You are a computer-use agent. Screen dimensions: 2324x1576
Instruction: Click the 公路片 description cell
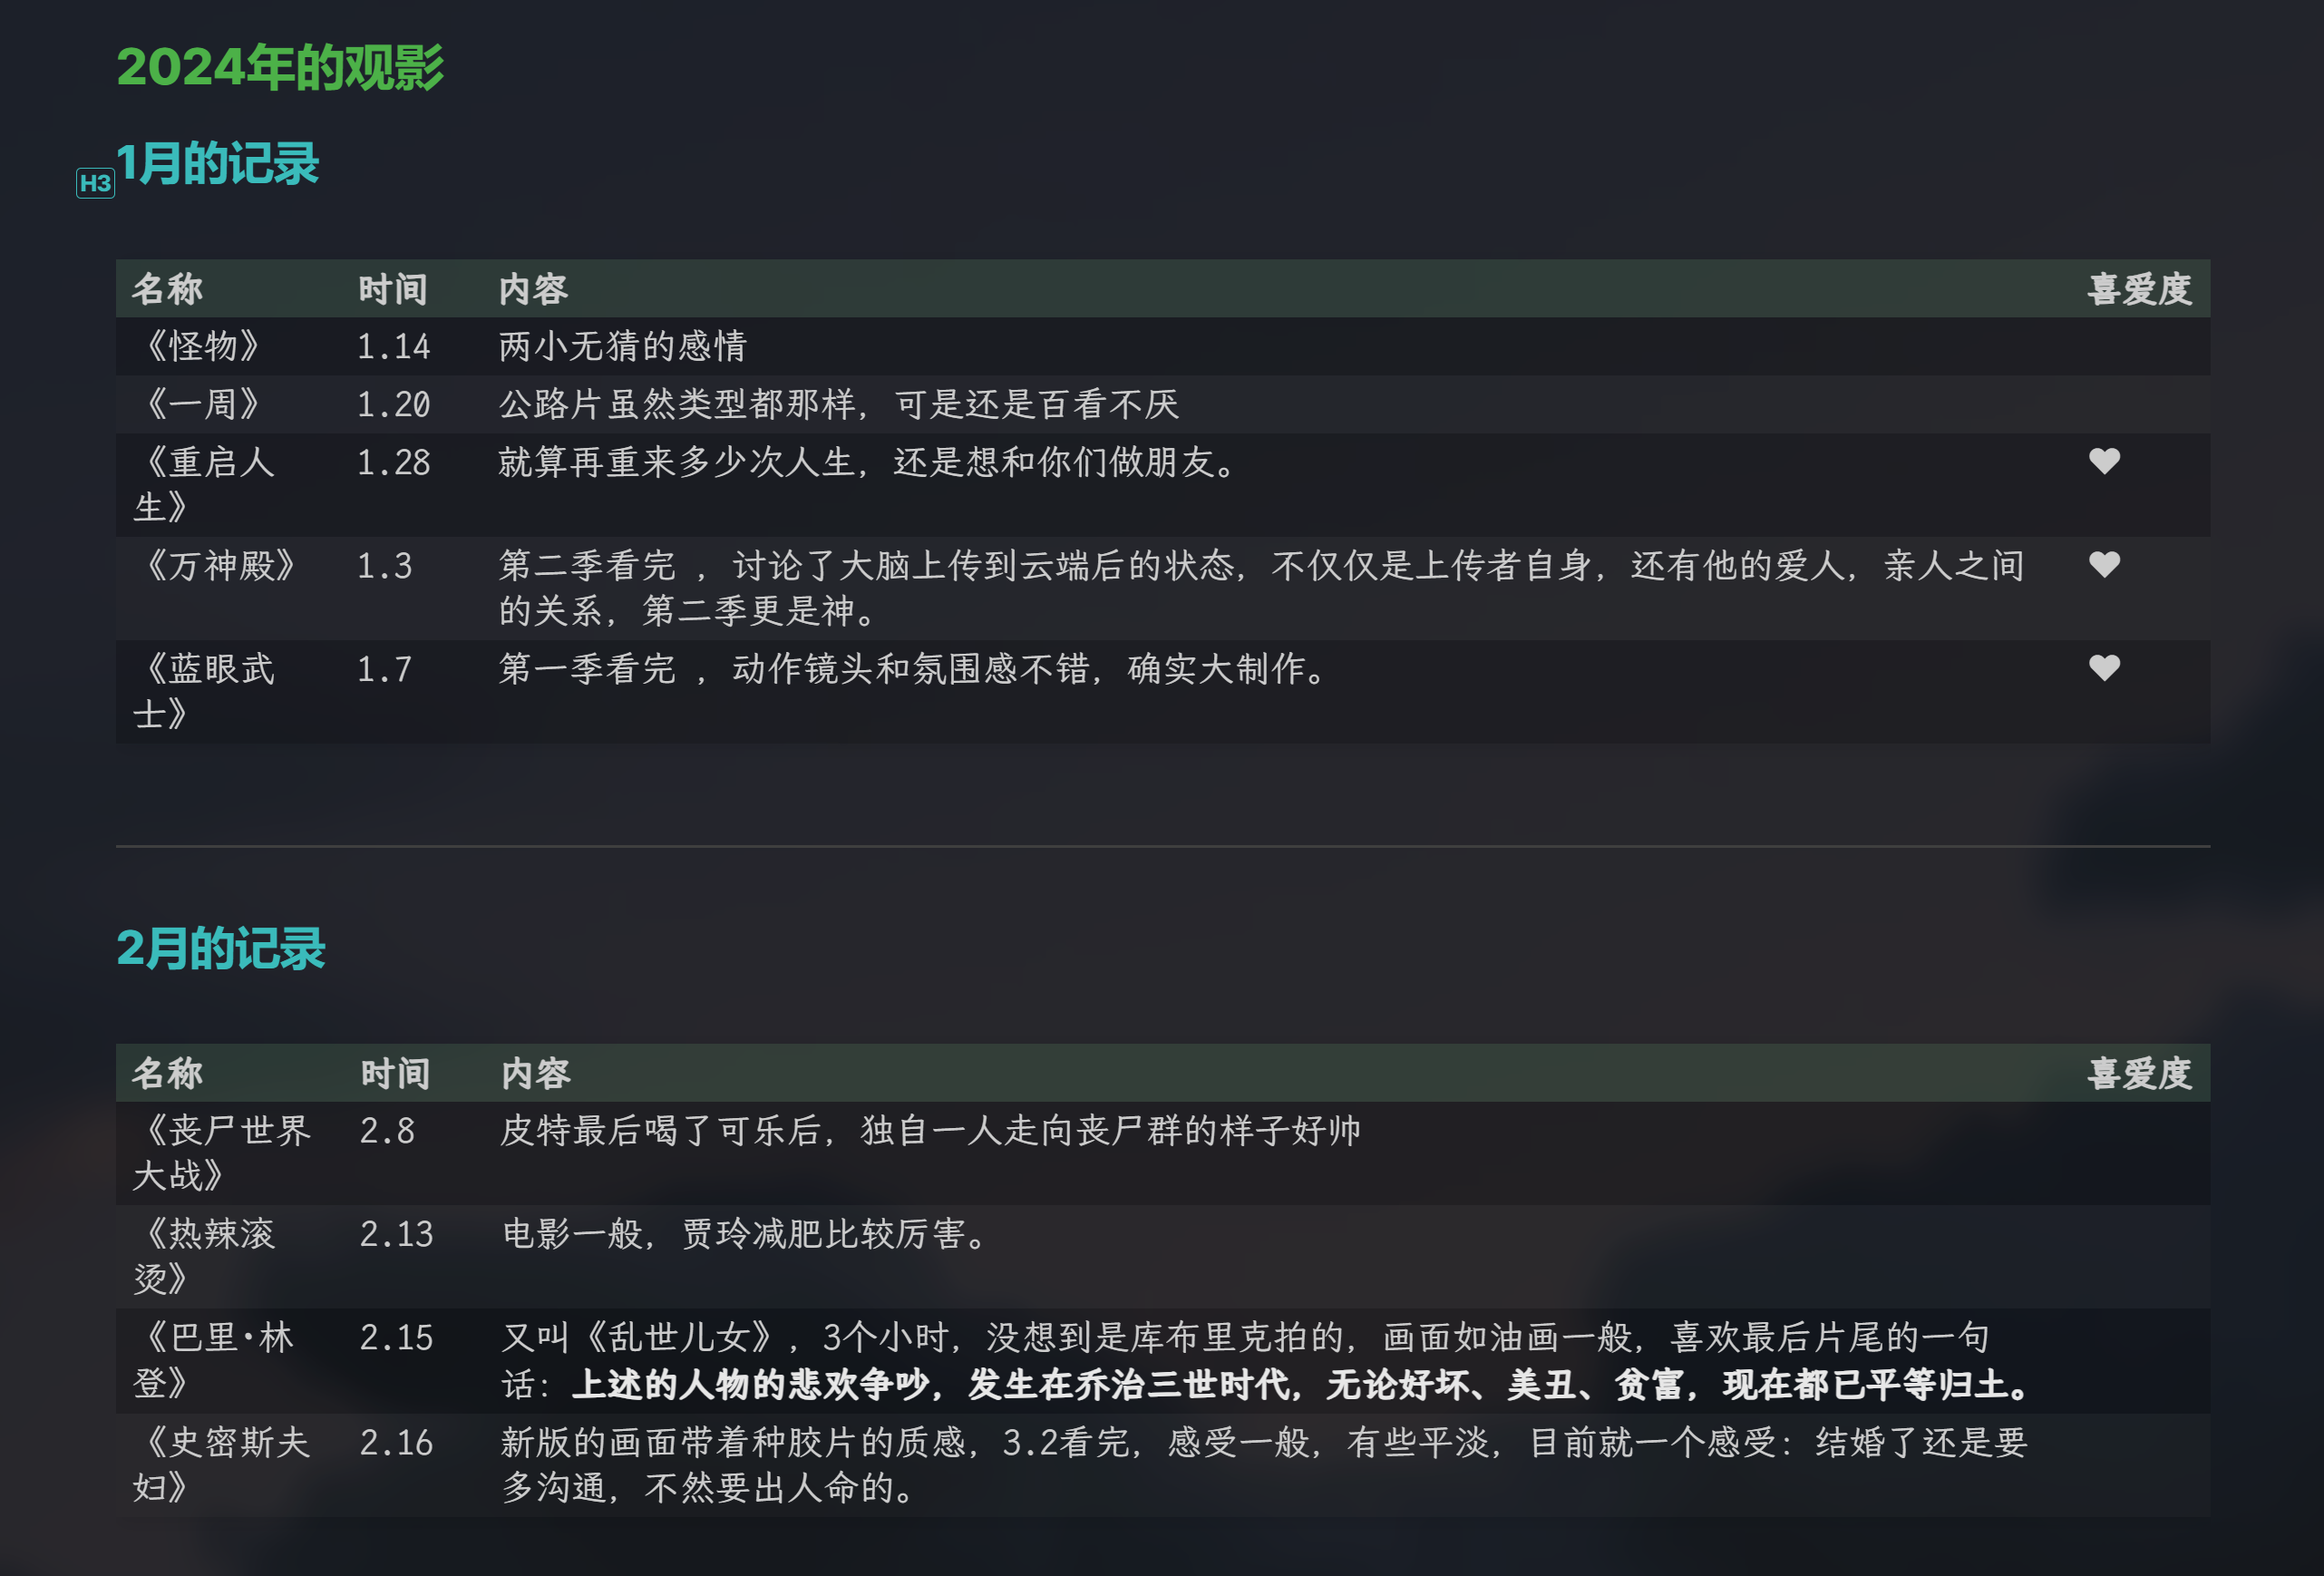pos(838,405)
